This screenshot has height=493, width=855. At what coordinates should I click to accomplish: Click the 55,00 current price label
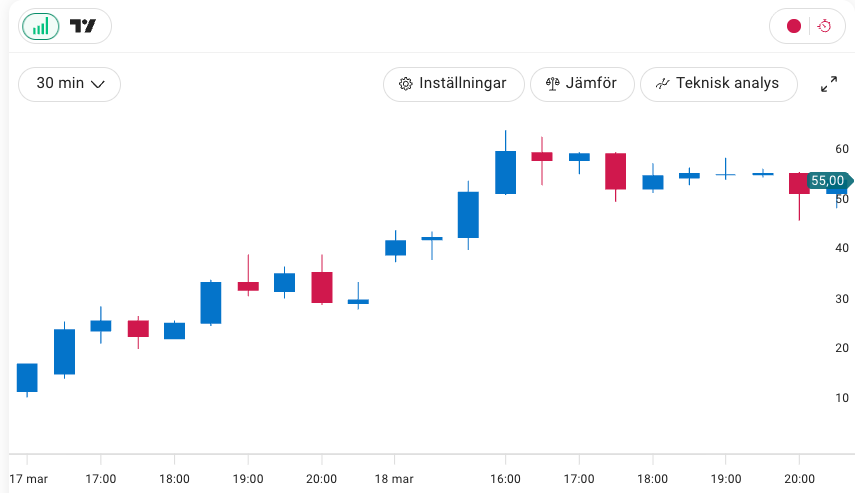828,181
